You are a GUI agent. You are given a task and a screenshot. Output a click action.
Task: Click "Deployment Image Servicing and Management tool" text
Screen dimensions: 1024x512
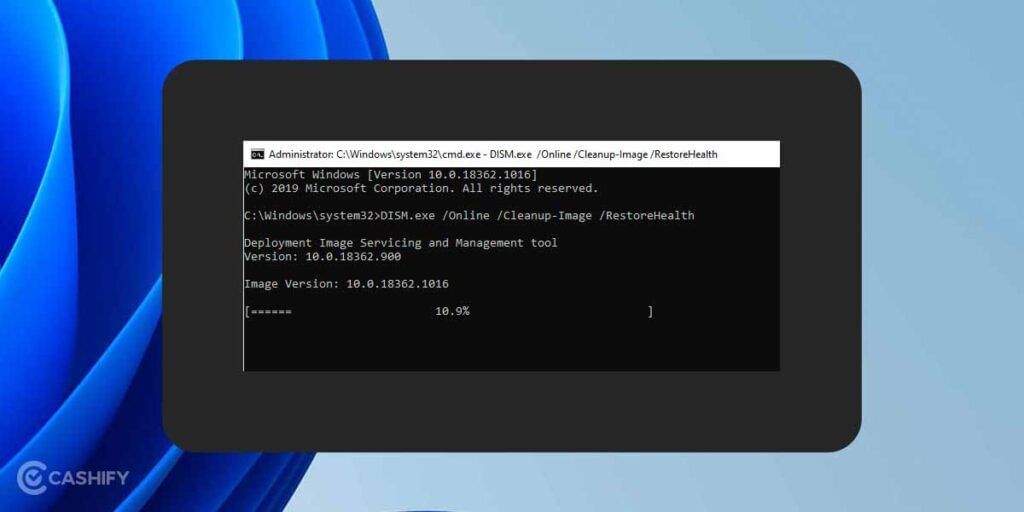tap(401, 243)
